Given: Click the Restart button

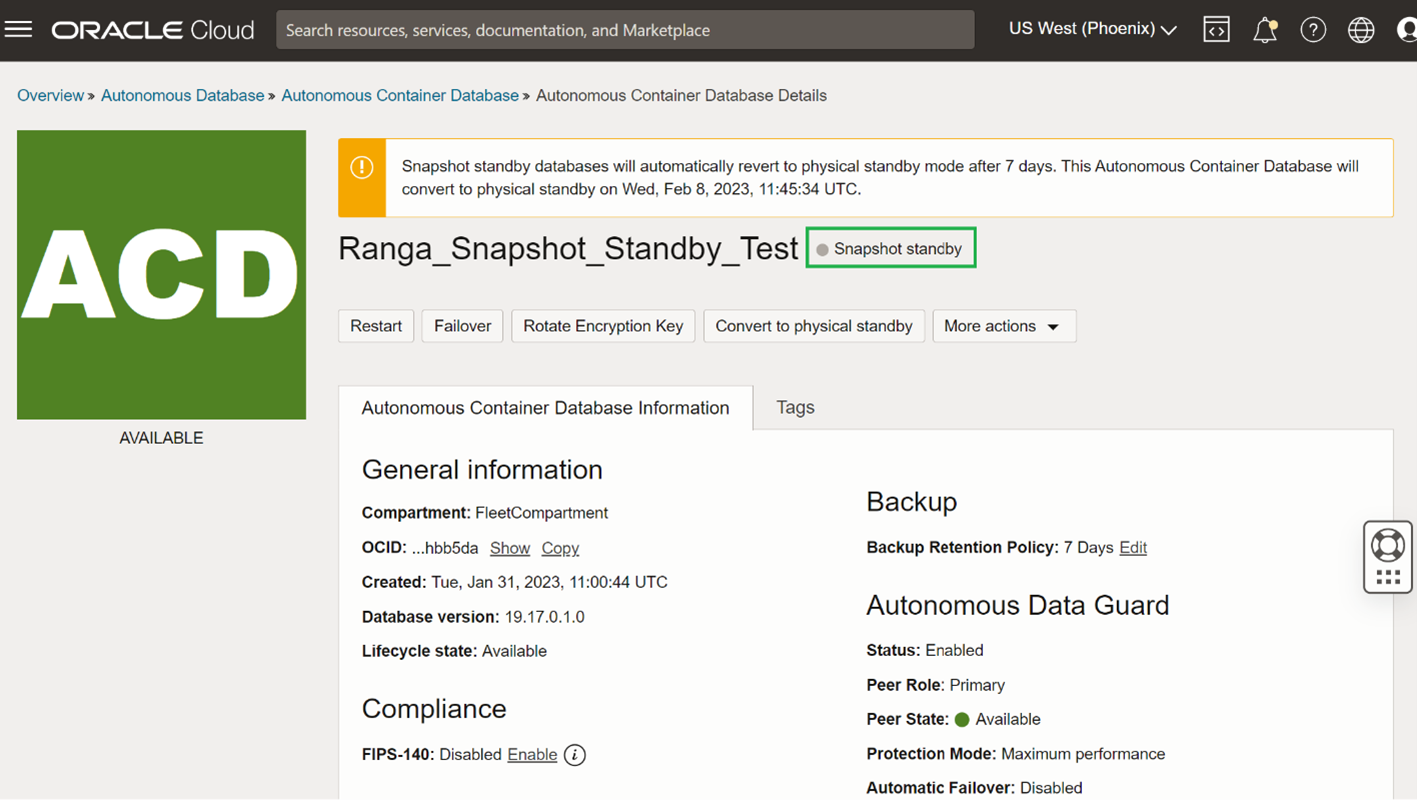Looking at the screenshot, I should (x=376, y=325).
